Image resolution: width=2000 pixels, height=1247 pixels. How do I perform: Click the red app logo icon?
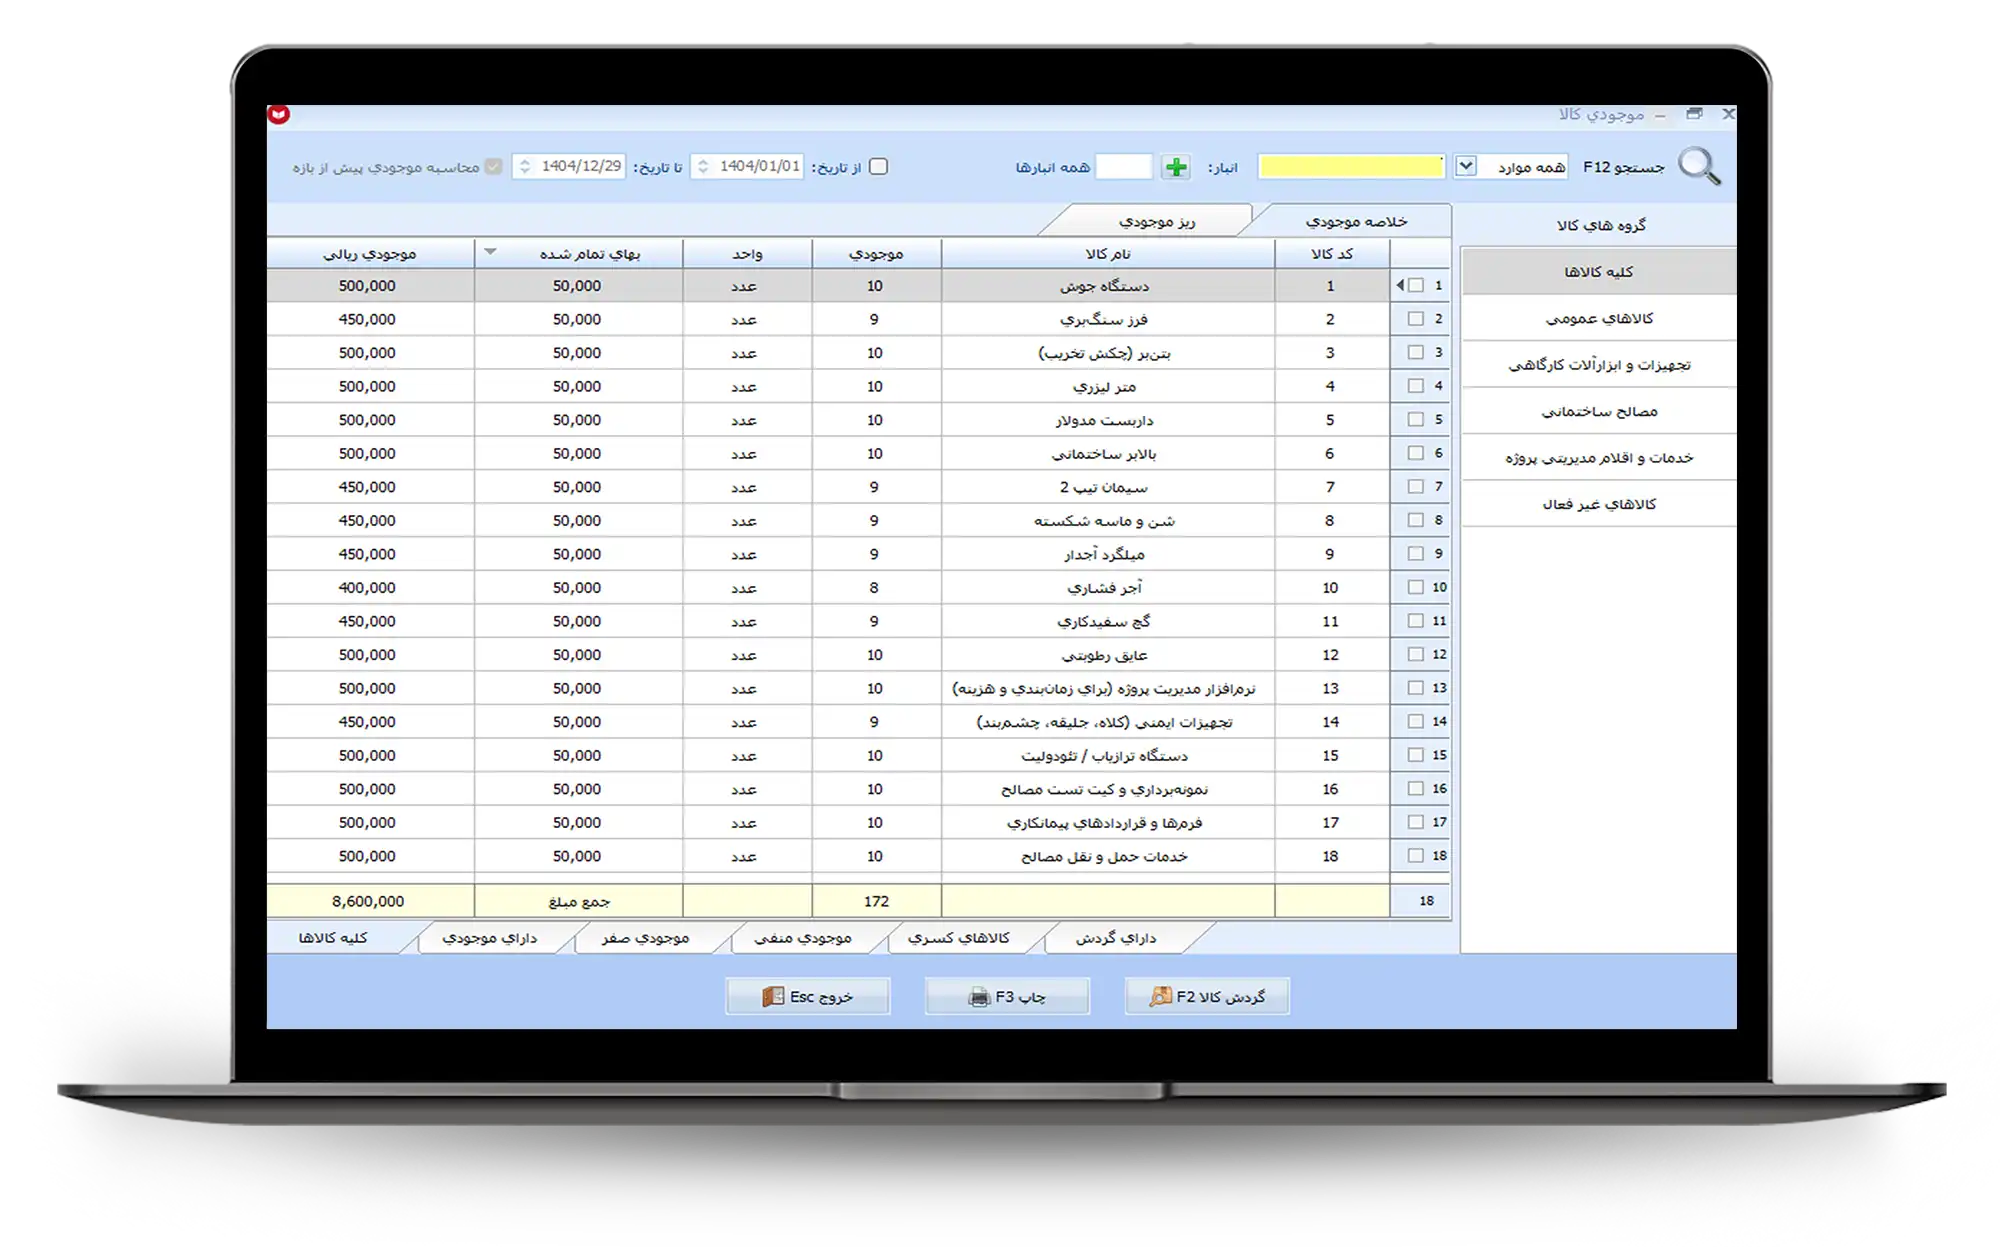[x=279, y=114]
